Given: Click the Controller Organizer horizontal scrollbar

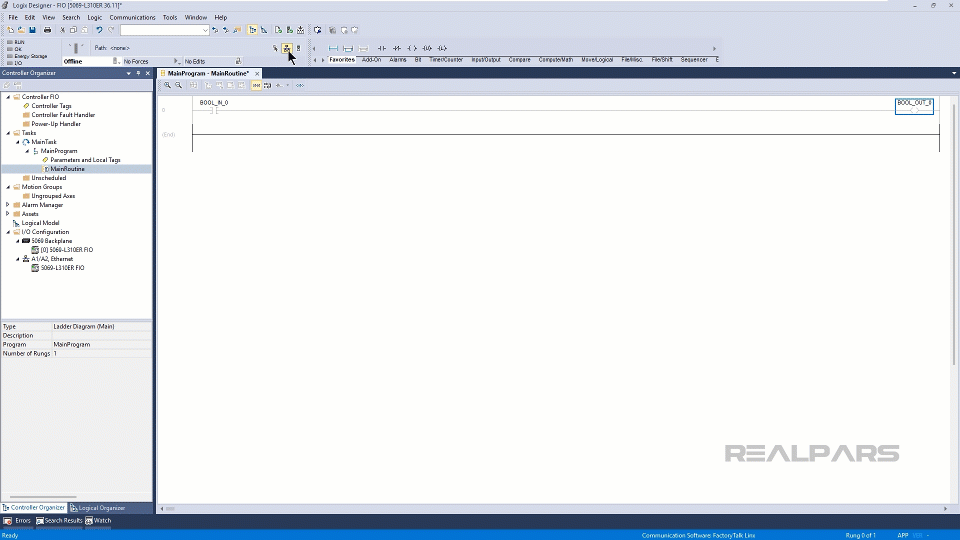Looking at the screenshot, I should [x=43, y=497].
